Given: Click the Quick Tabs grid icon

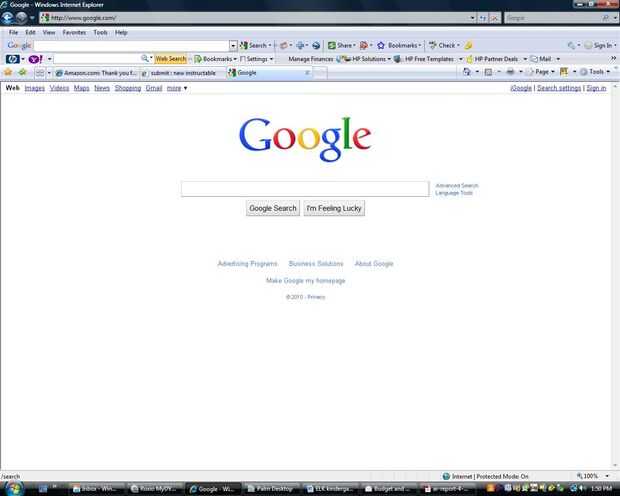Looking at the screenshot, I should (x=40, y=73).
